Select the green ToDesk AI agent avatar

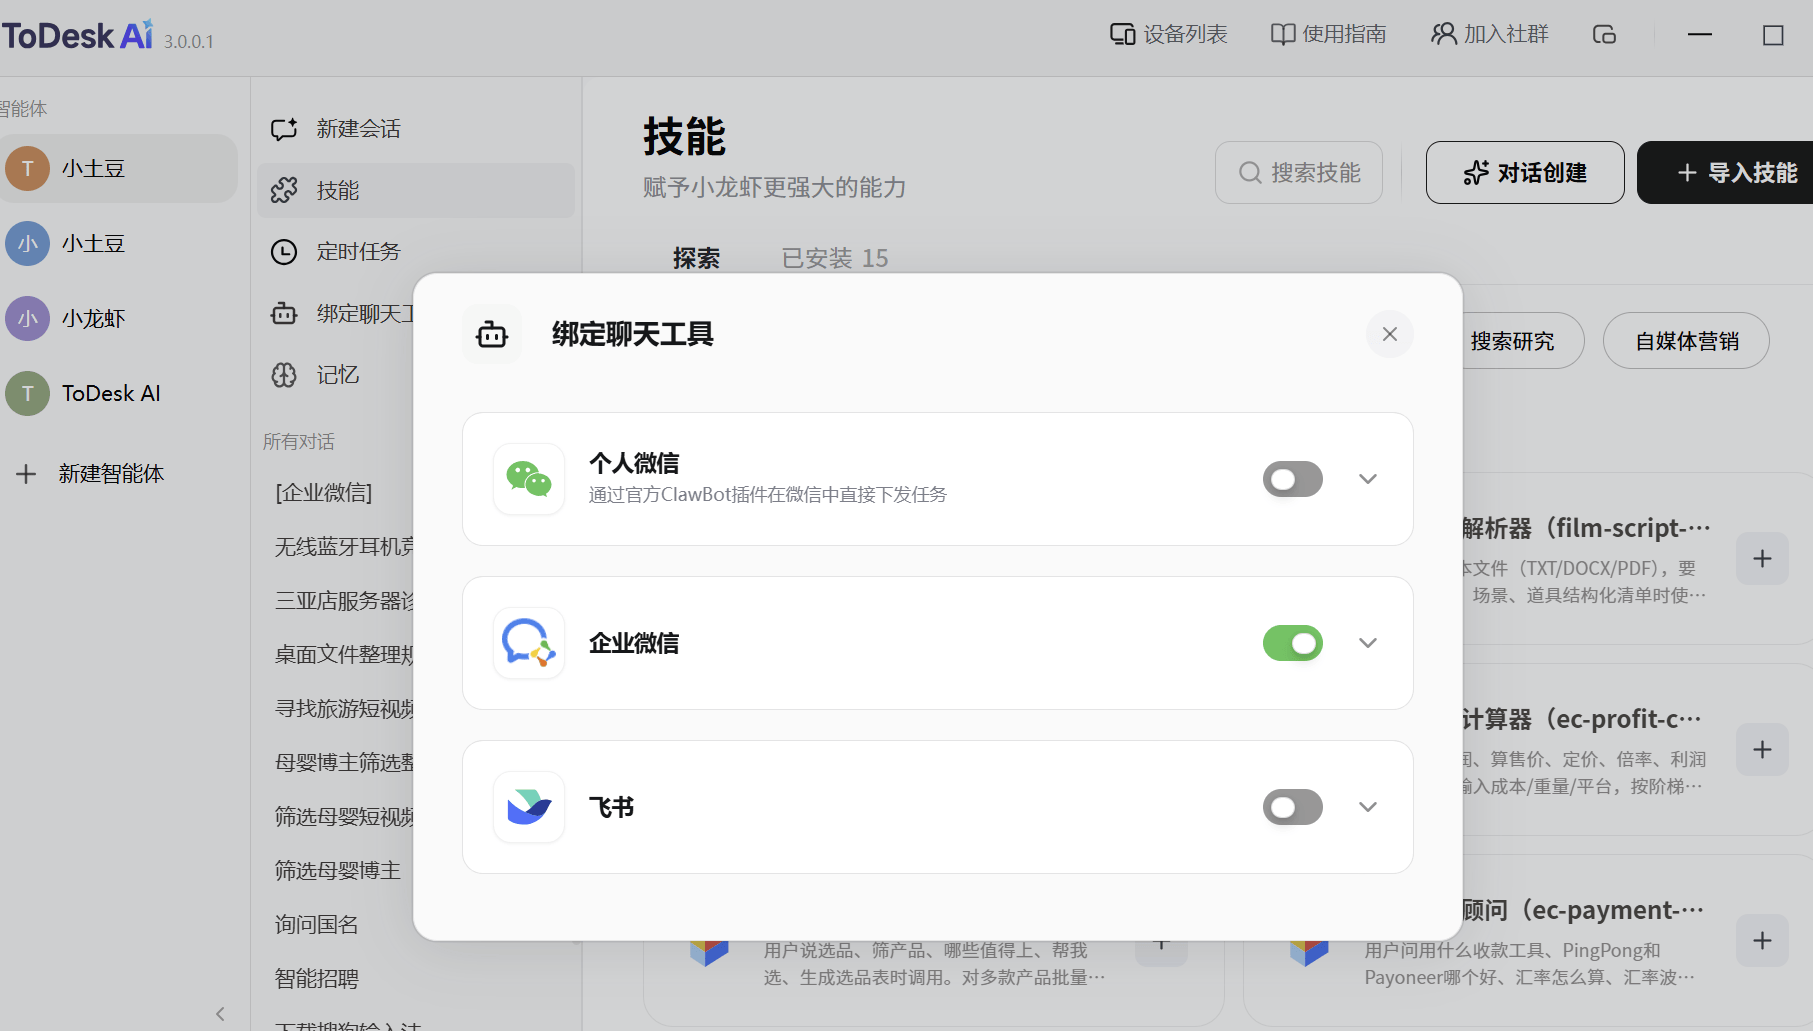(28, 393)
